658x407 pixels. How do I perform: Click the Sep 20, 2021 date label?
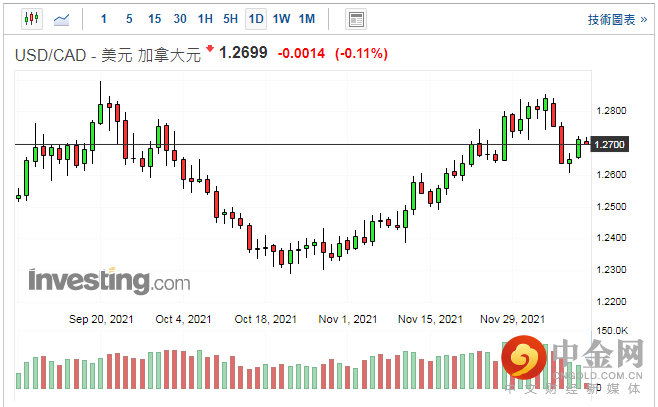click(x=101, y=319)
